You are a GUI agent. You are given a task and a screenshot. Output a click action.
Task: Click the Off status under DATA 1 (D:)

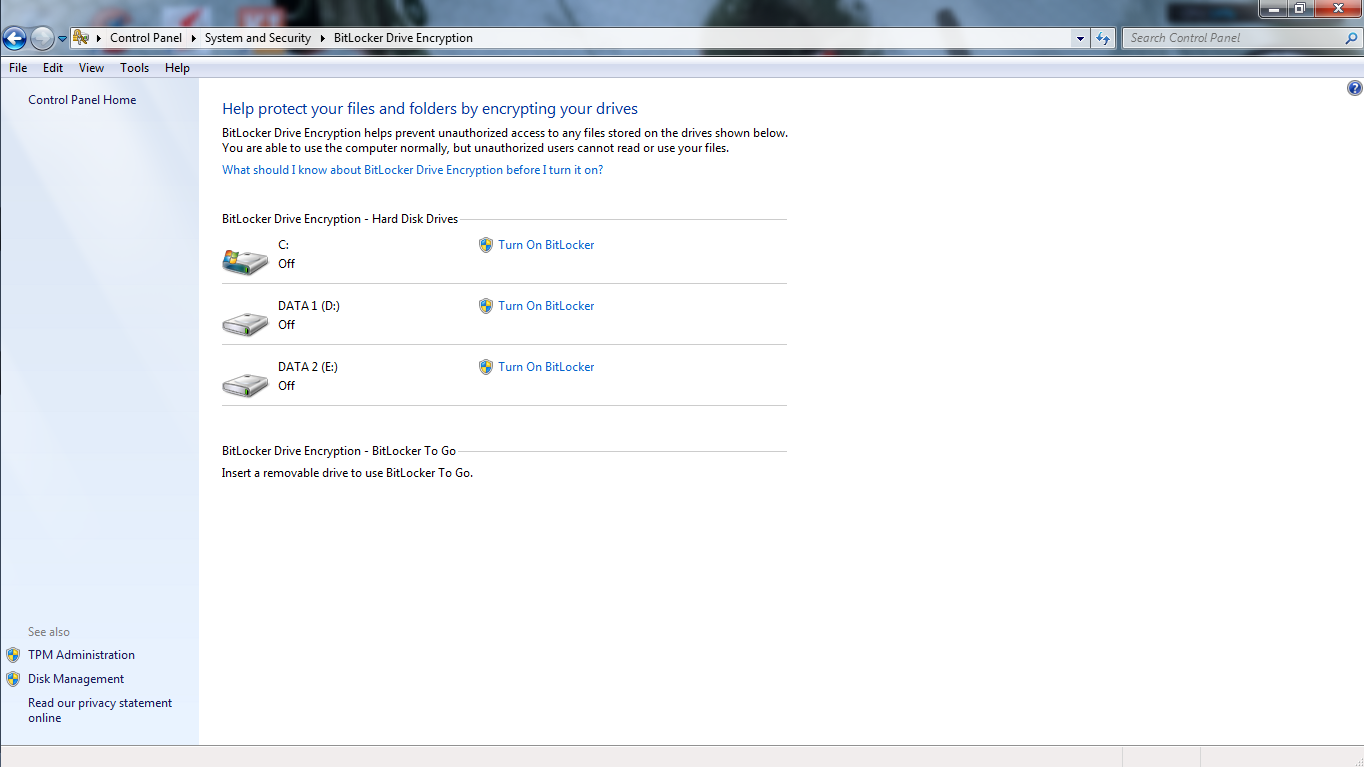[x=287, y=325]
